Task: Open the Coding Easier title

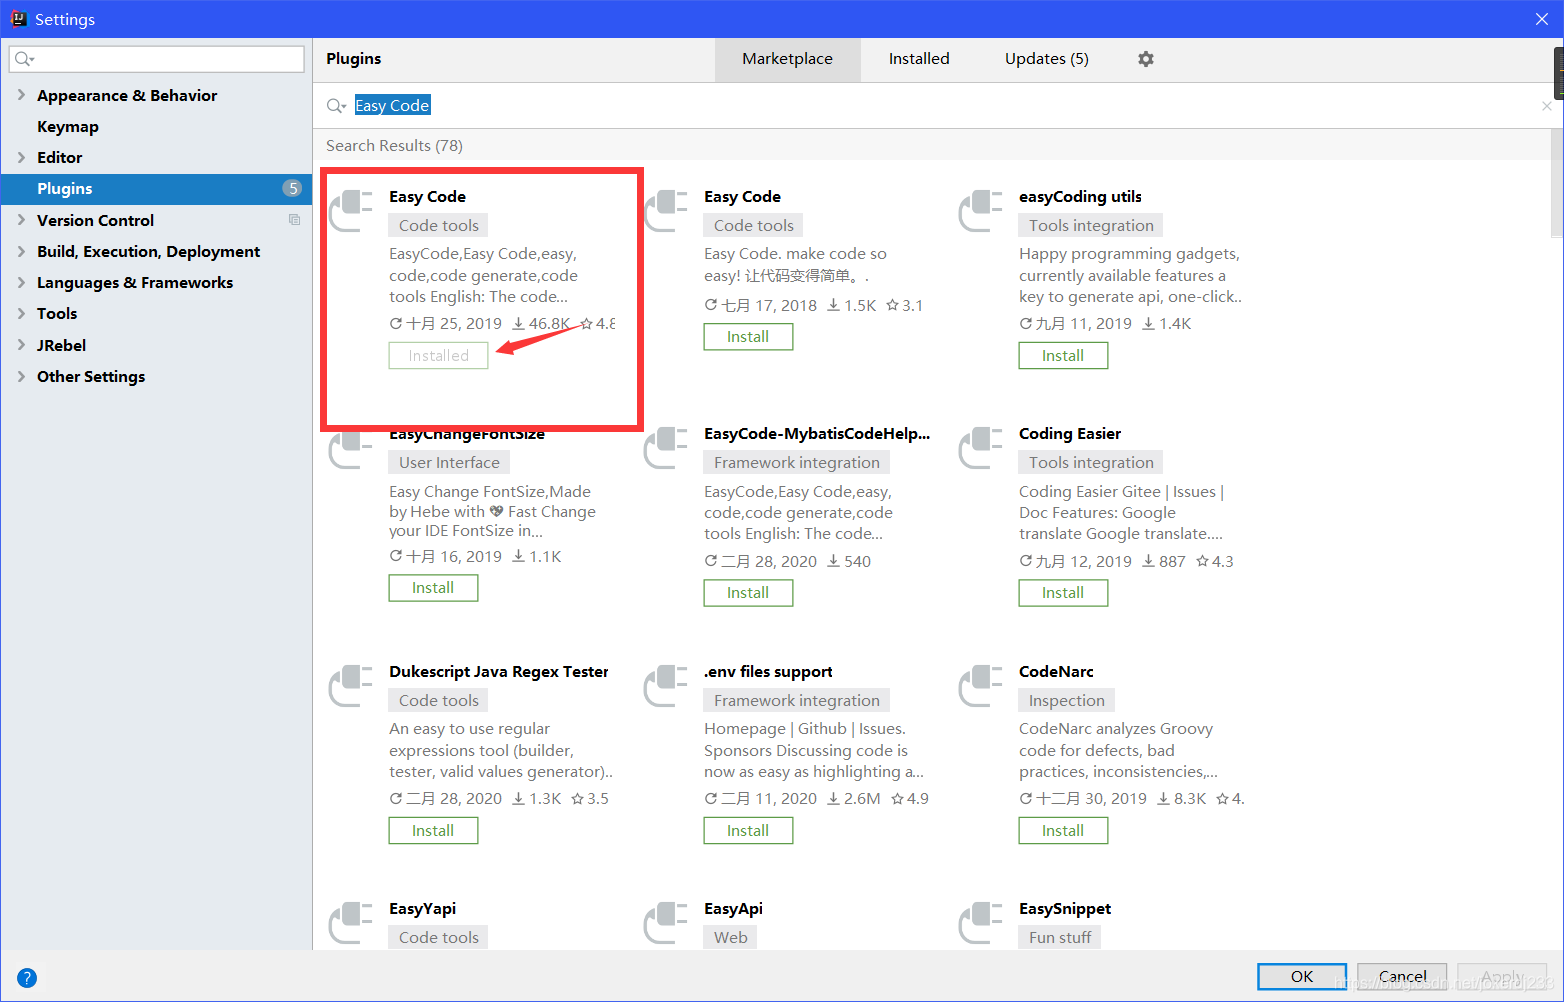Action: tap(1070, 434)
